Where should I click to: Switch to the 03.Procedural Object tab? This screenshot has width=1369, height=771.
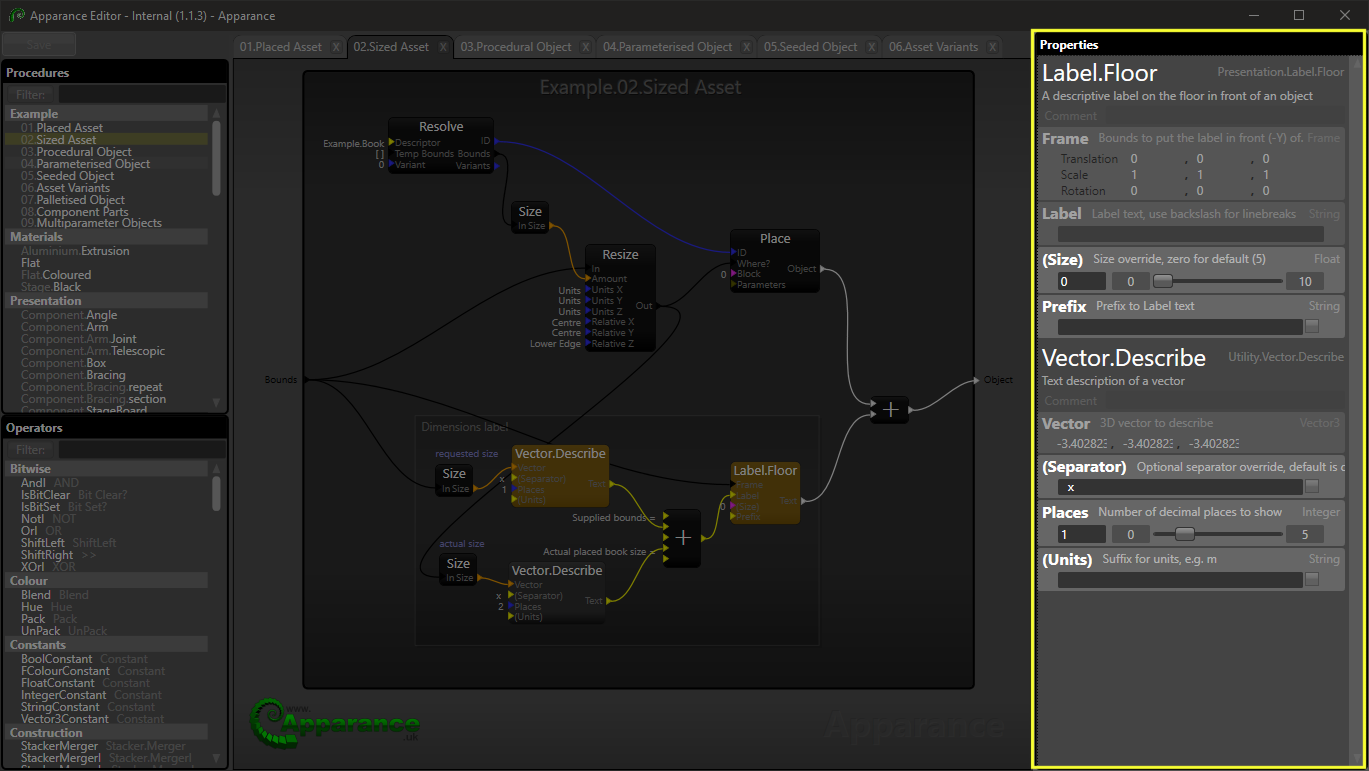click(516, 47)
